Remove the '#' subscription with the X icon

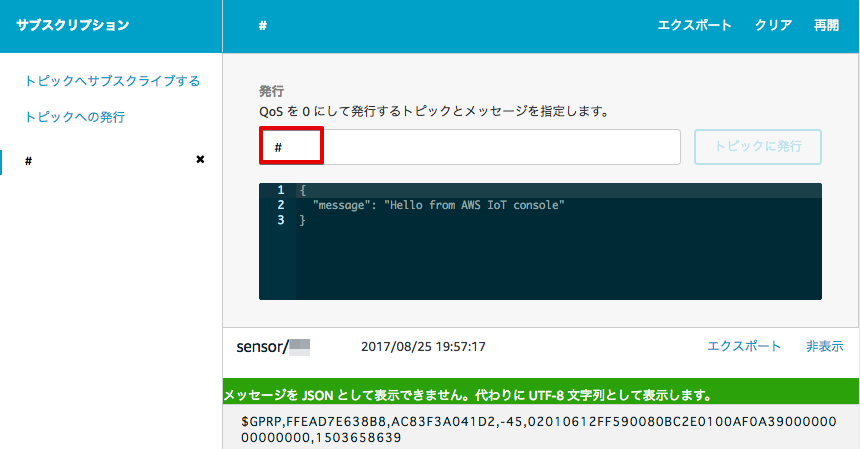click(x=200, y=160)
